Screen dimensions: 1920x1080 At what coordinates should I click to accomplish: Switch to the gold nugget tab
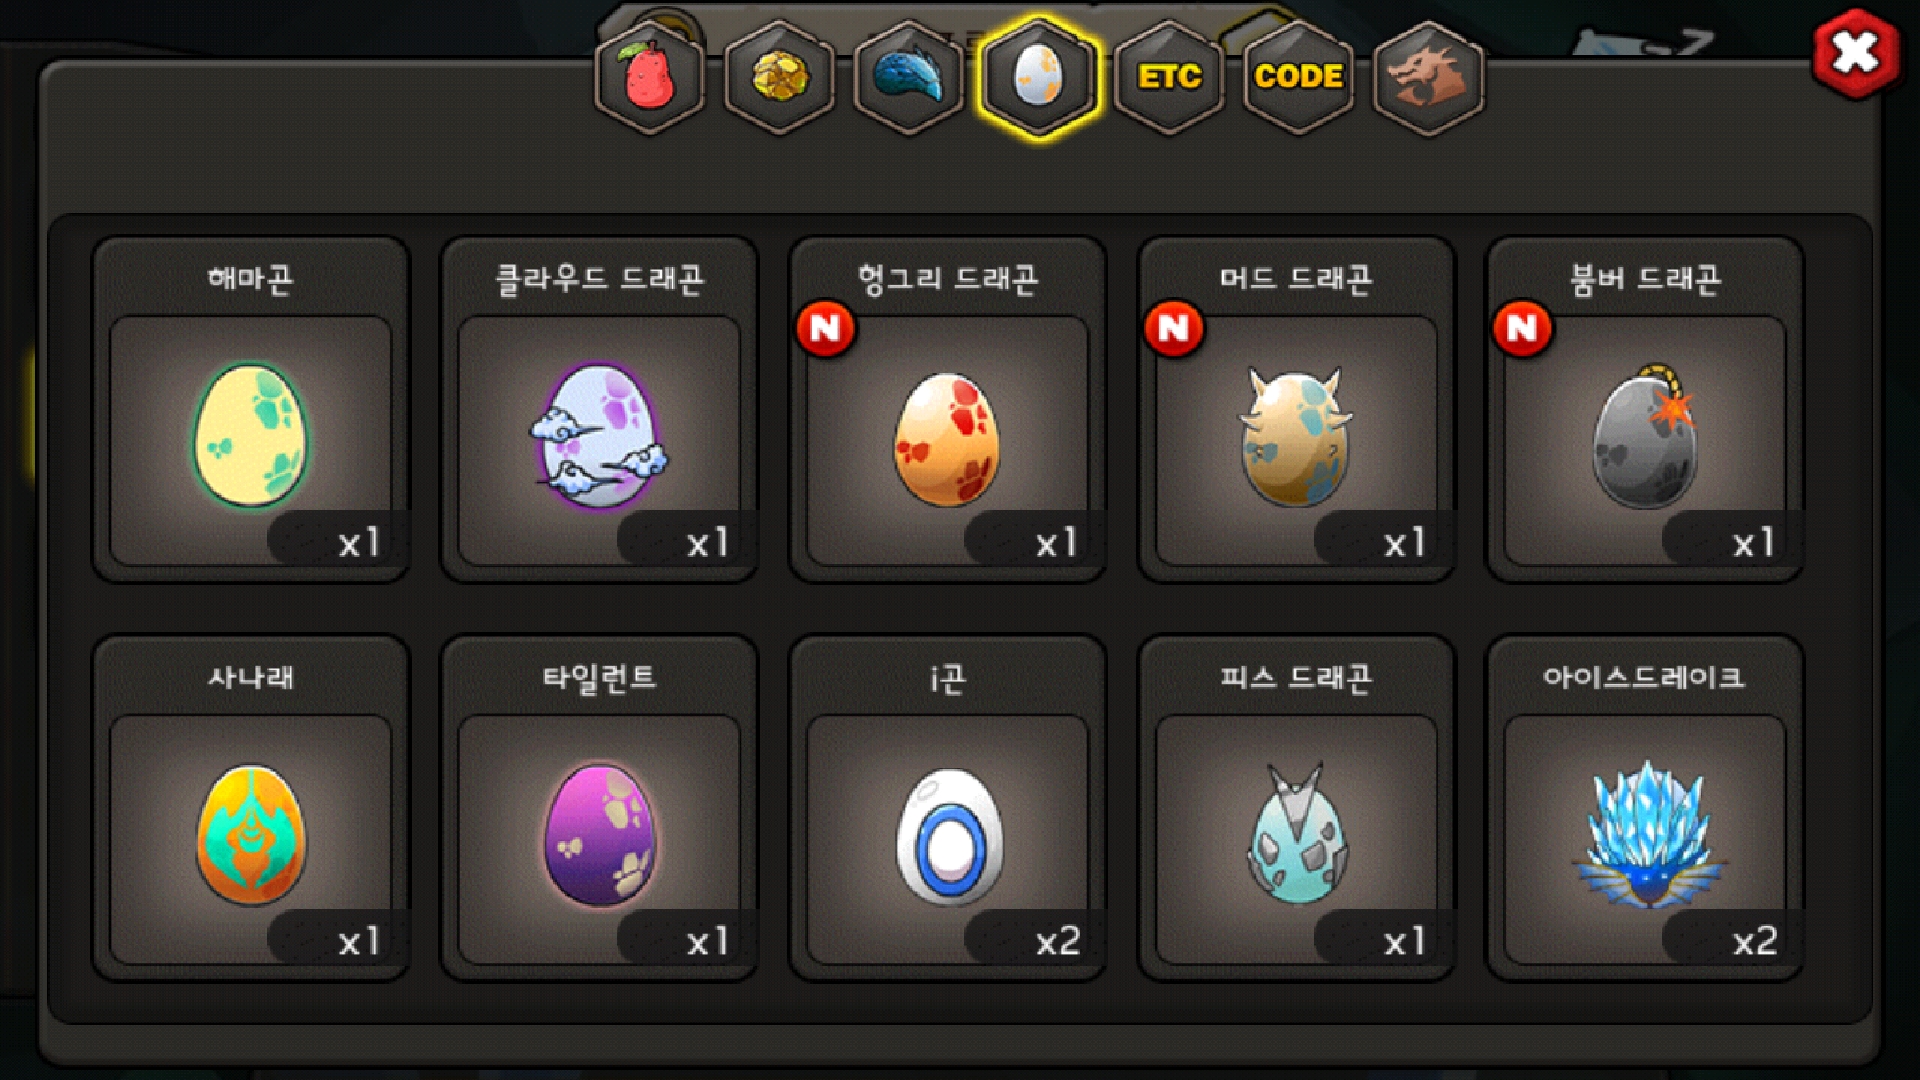tap(779, 77)
